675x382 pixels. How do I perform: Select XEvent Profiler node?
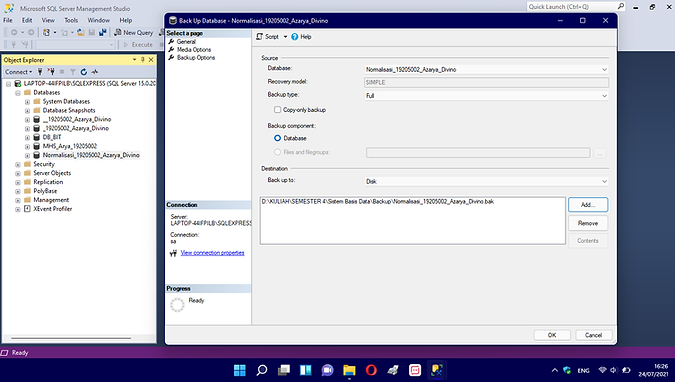click(53, 209)
